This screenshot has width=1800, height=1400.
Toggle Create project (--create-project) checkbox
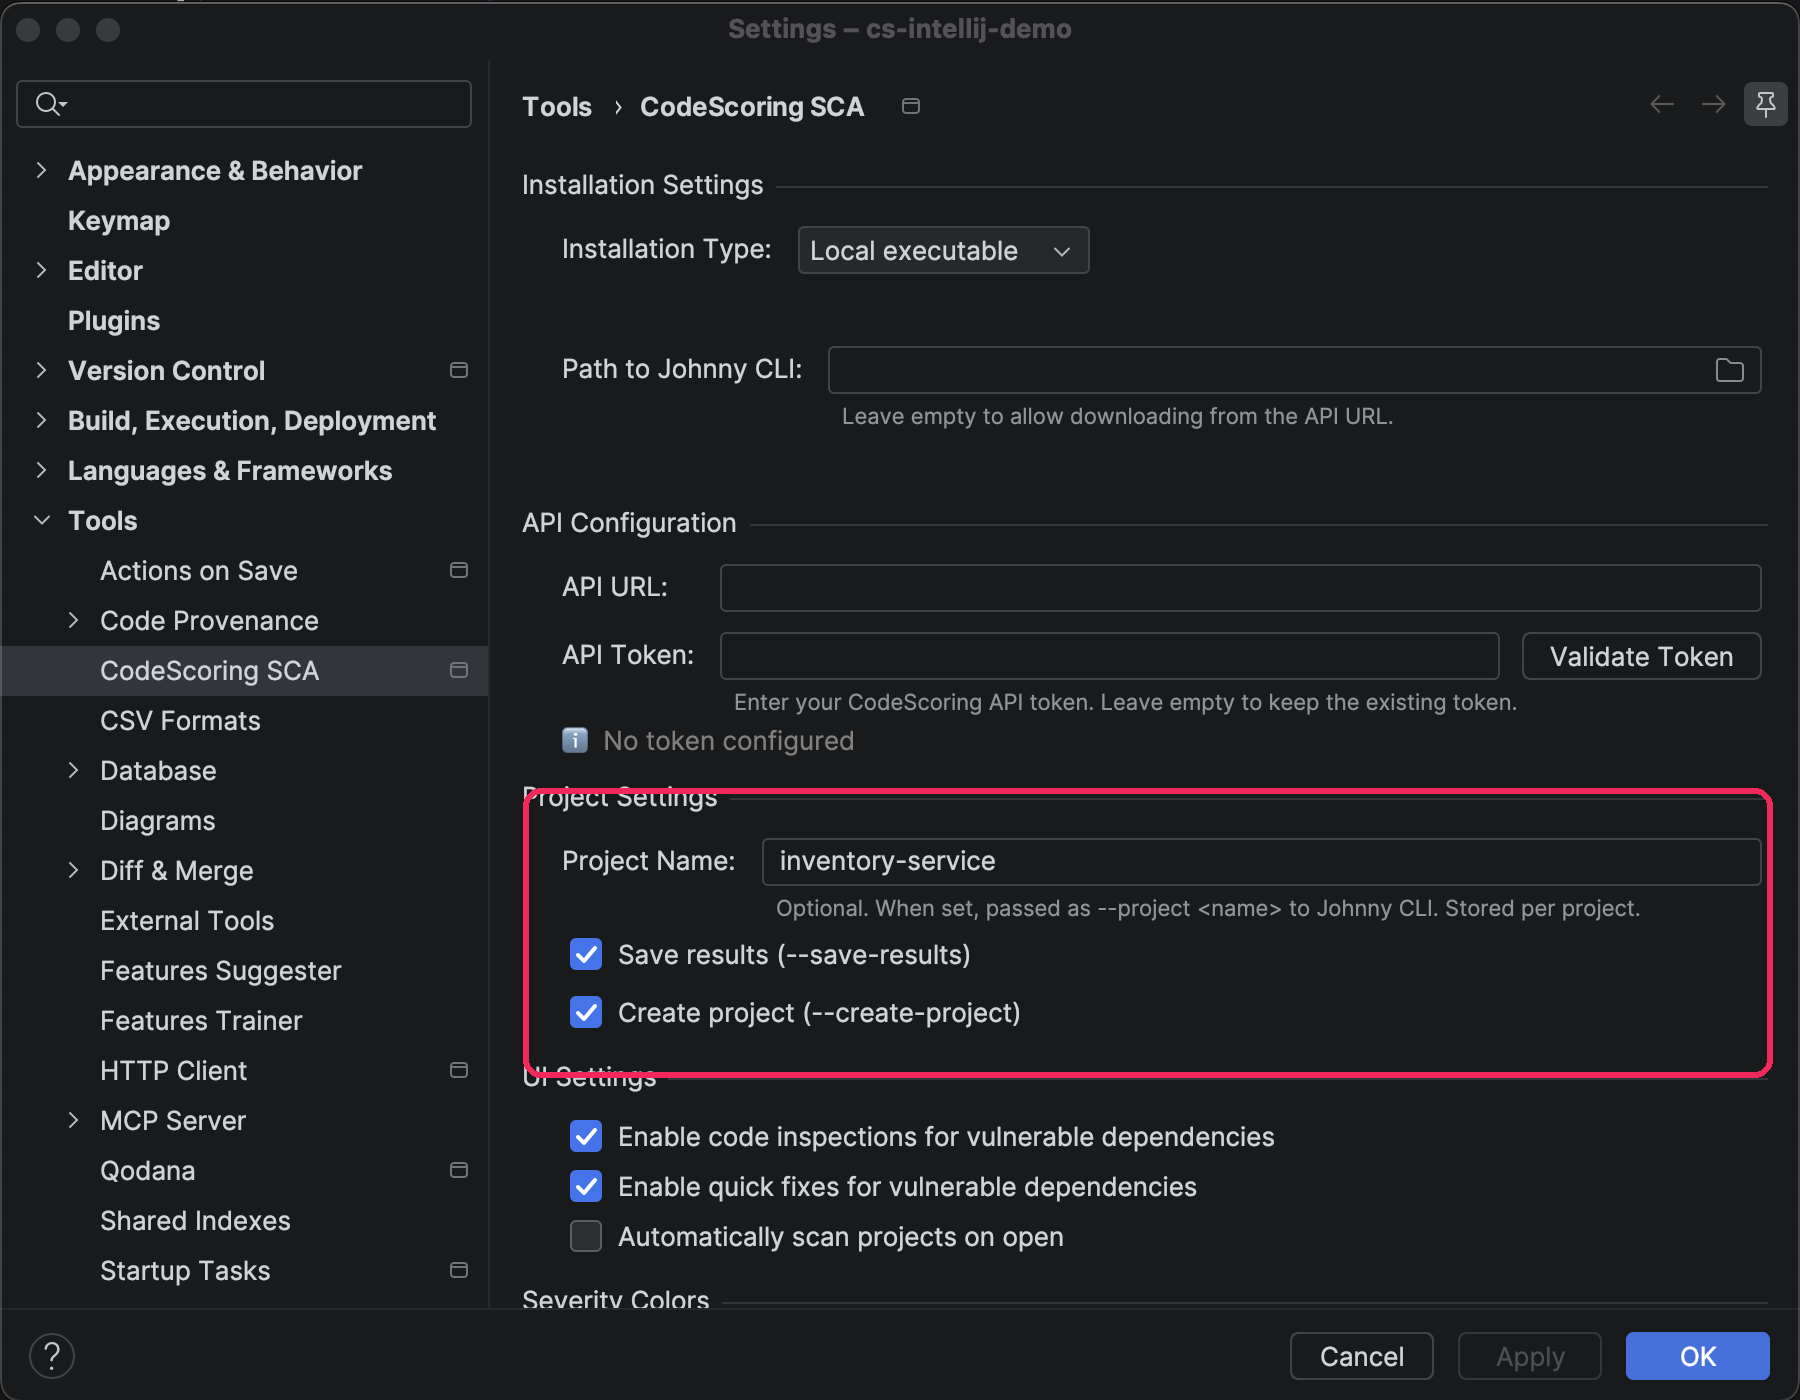pos(586,1012)
